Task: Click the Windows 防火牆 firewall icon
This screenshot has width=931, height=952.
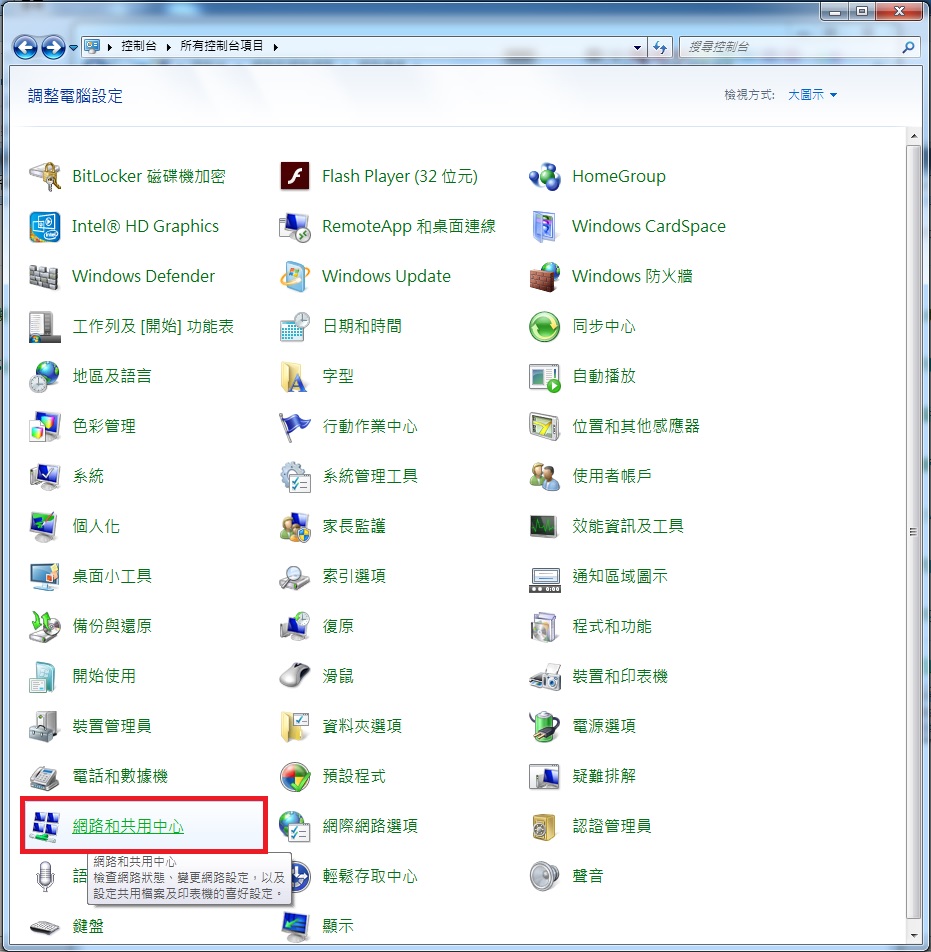Action: [545, 277]
